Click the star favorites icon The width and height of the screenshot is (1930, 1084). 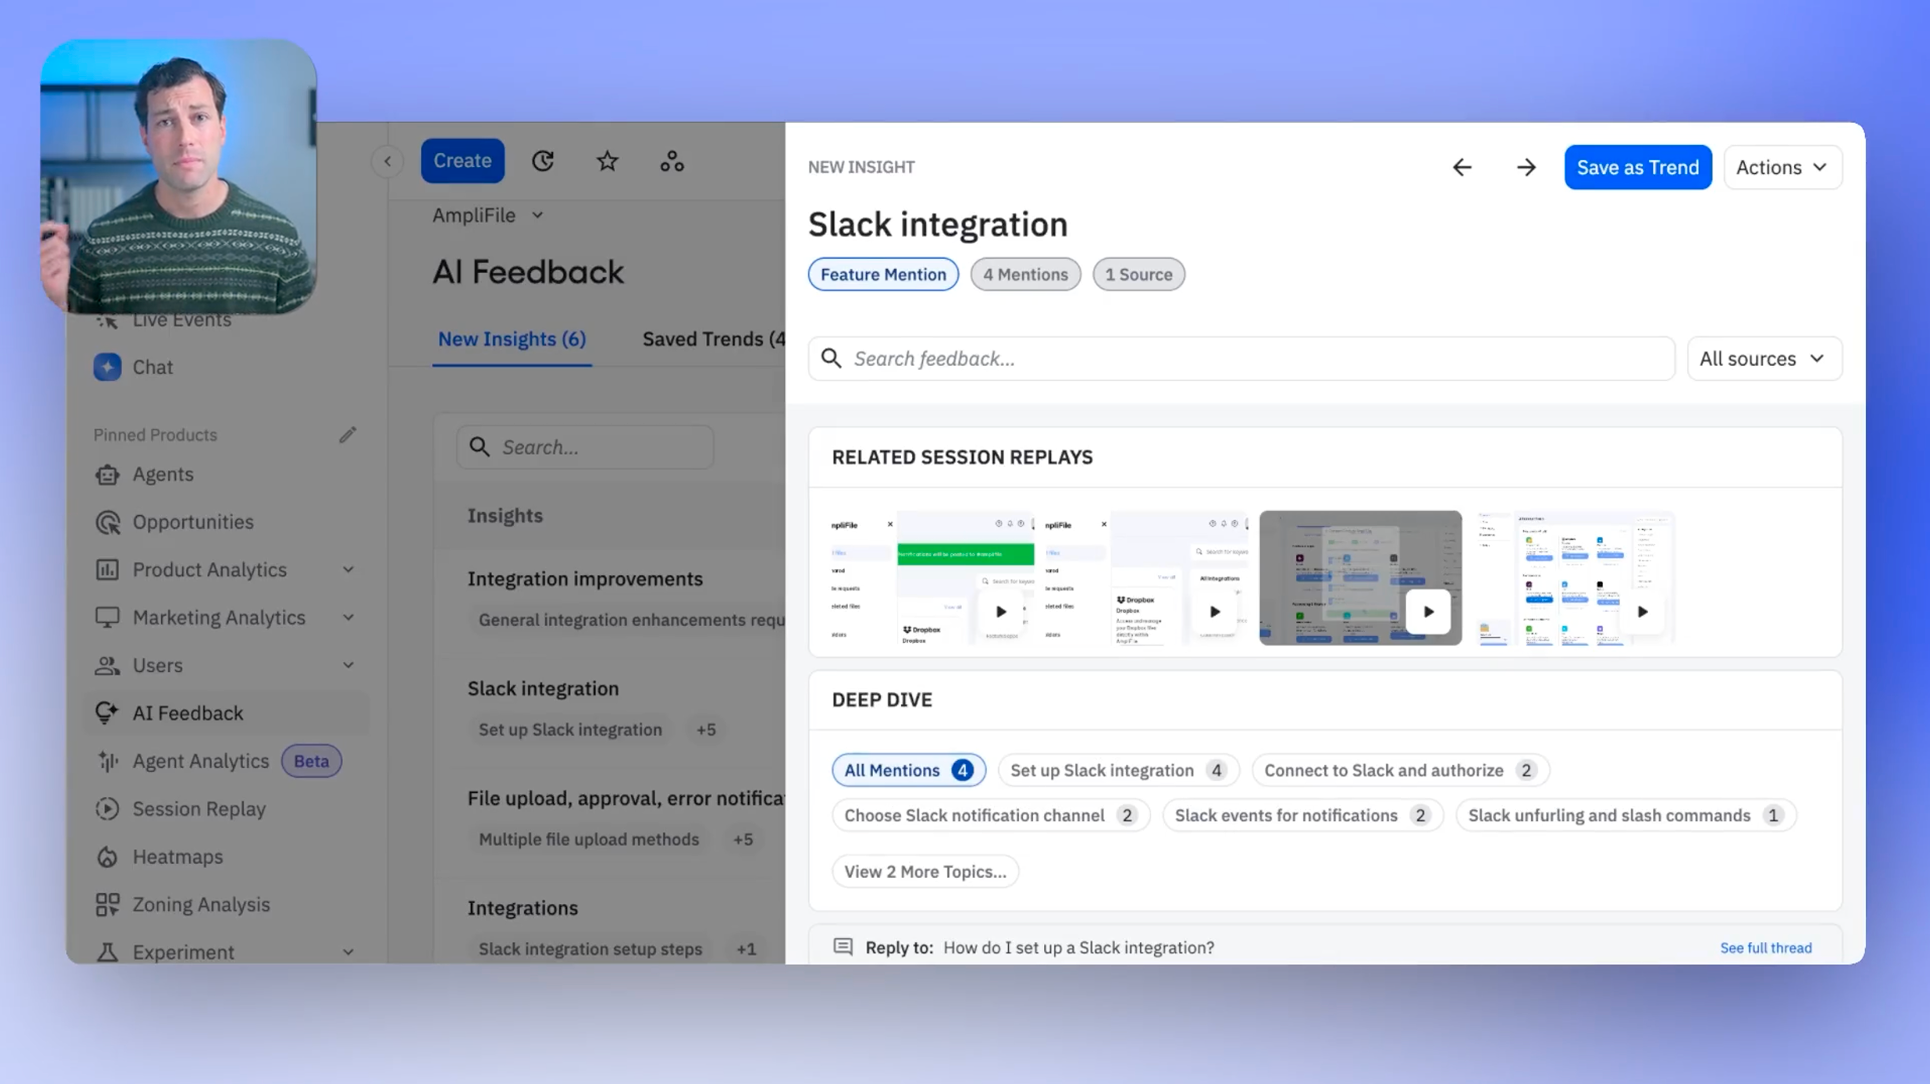pos(607,161)
